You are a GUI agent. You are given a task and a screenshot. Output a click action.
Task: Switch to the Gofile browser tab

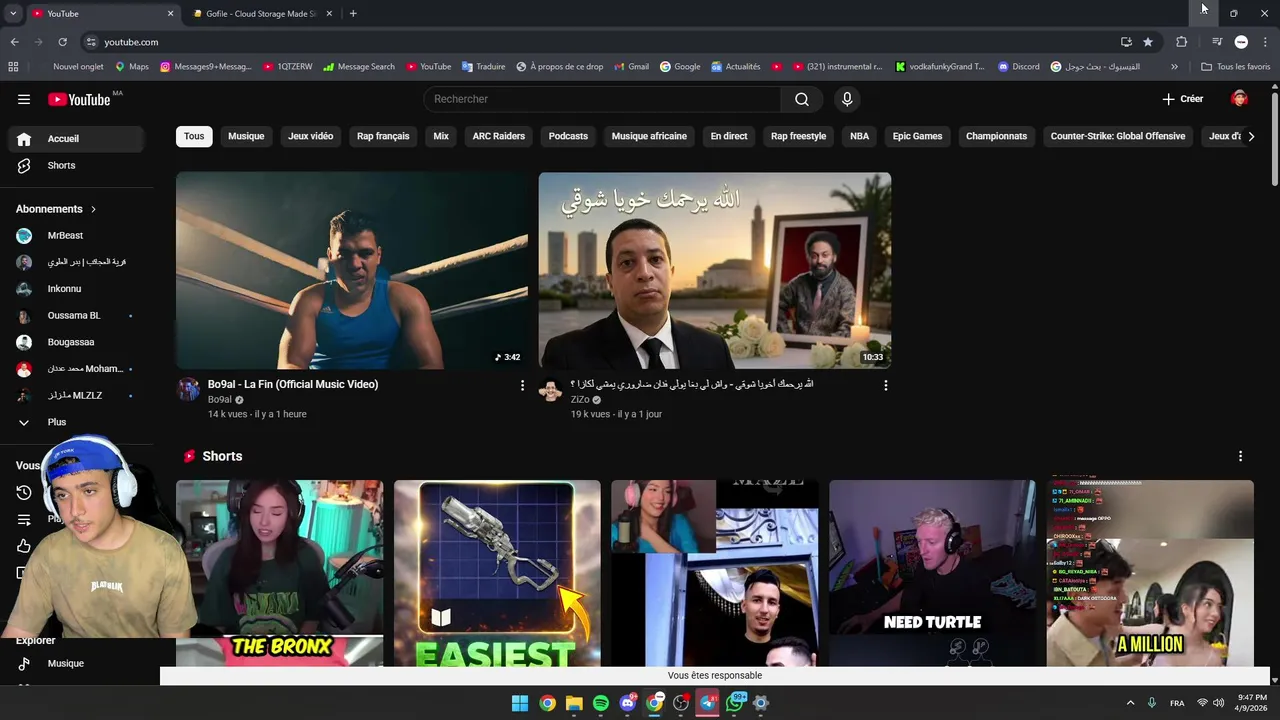click(x=262, y=13)
